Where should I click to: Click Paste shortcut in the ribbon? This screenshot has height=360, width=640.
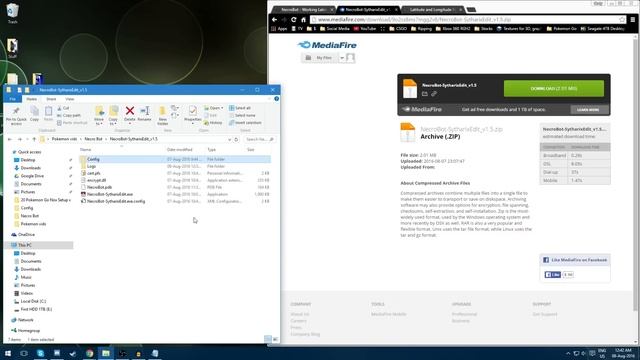tap(72, 123)
